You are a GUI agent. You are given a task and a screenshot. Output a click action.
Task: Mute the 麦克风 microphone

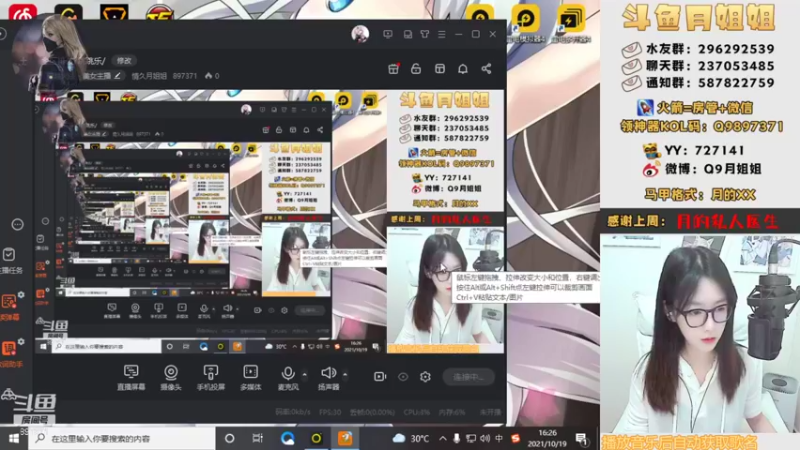[x=288, y=378]
